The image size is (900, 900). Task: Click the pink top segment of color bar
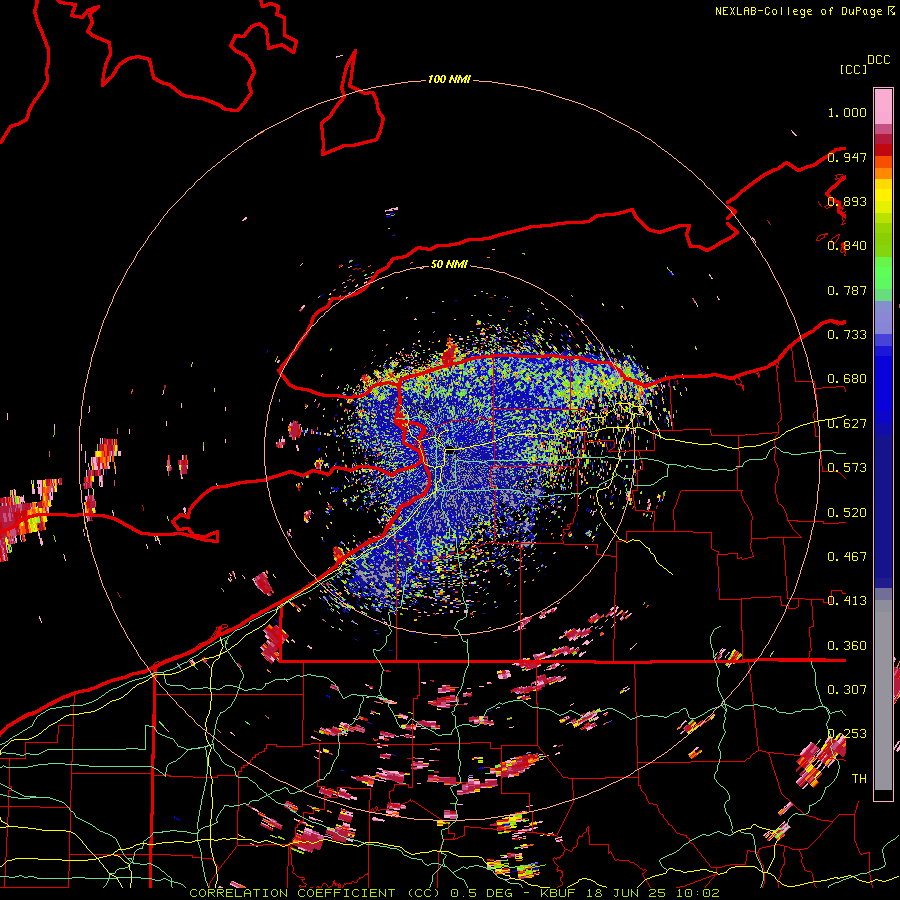click(883, 106)
